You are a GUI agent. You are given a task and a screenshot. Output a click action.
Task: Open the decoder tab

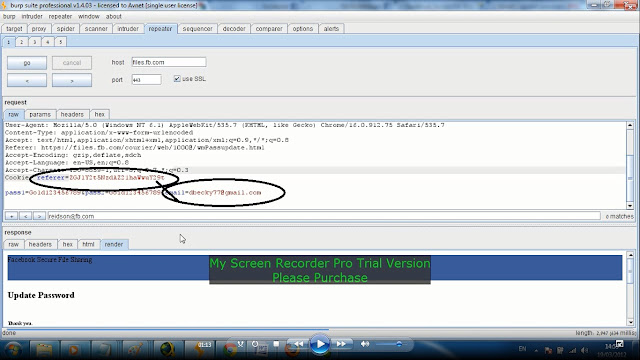[x=234, y=29]
